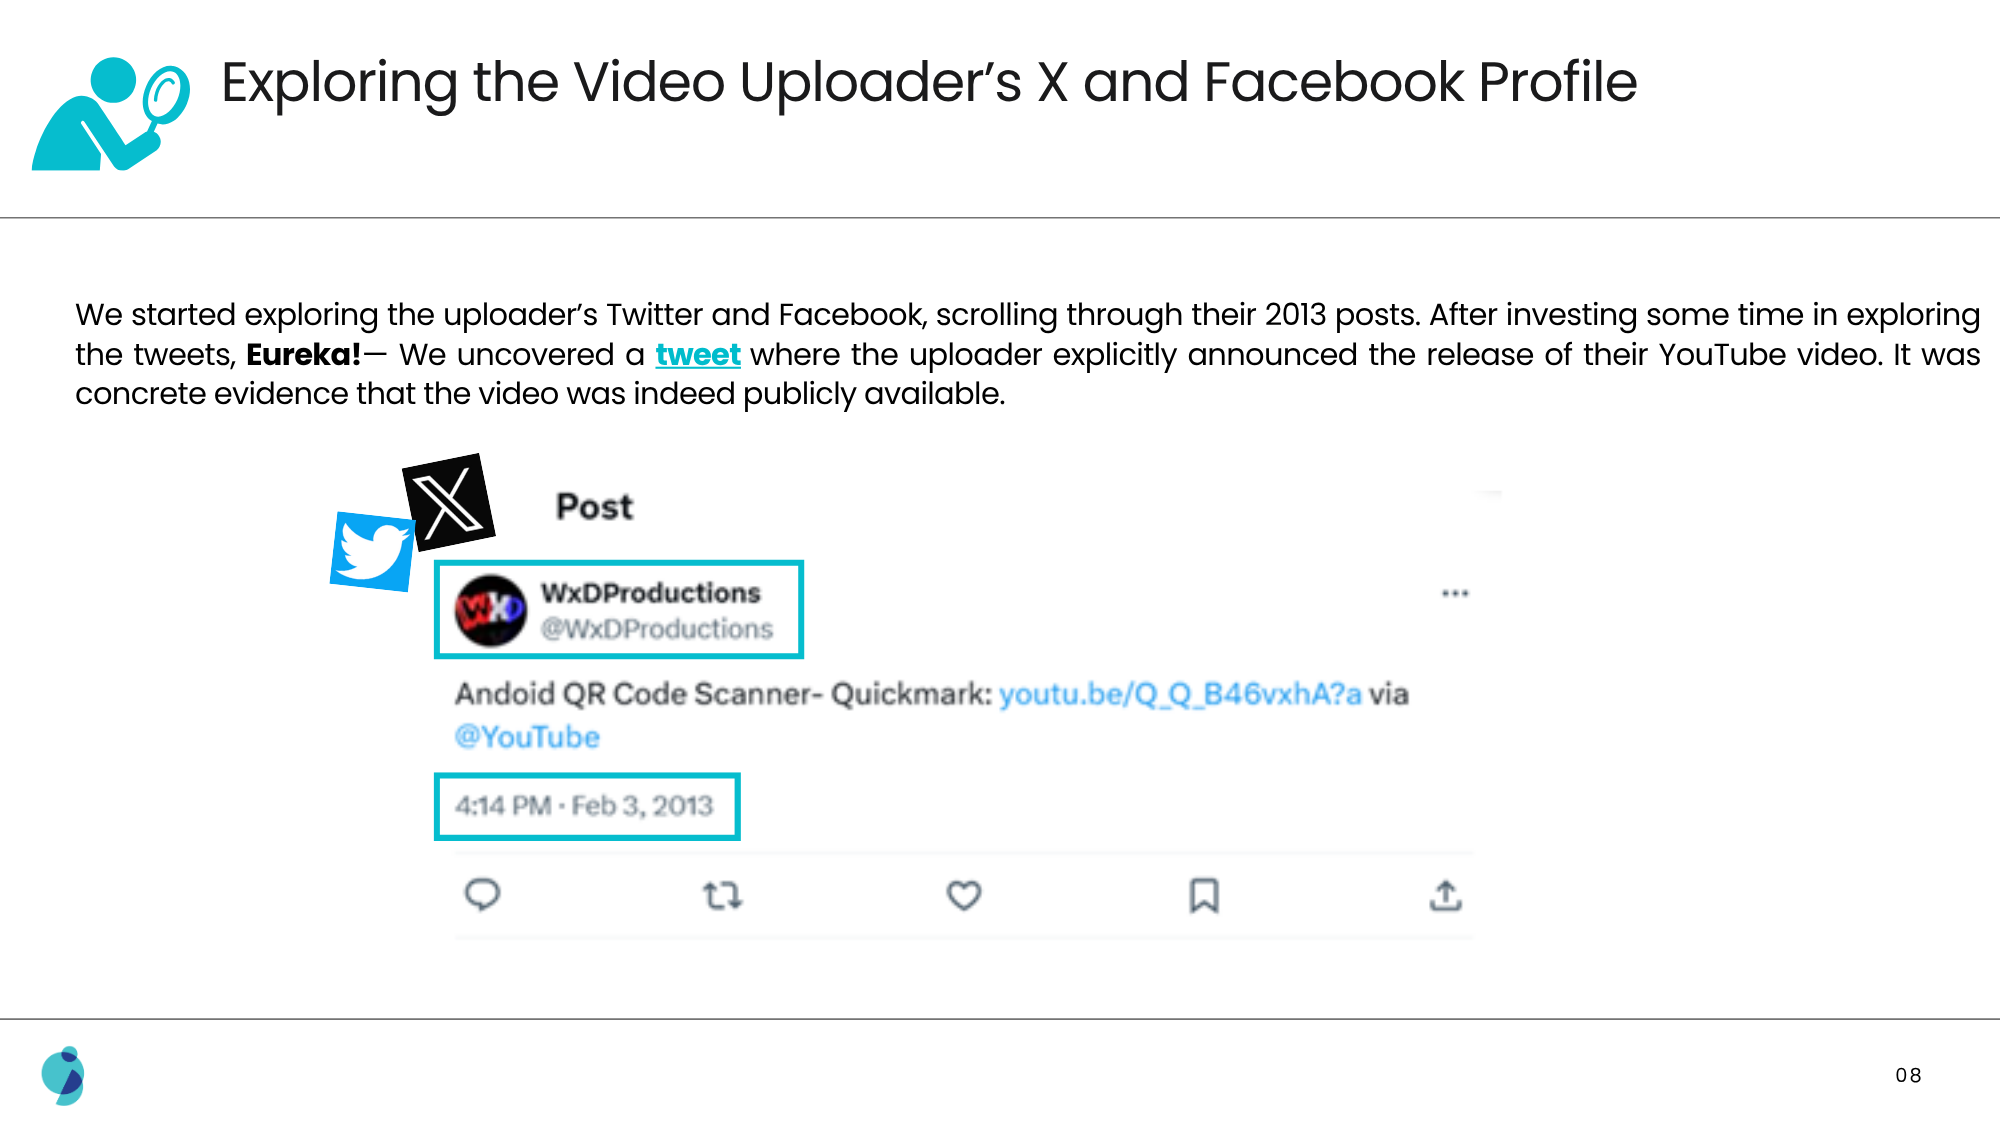Click the slide title heading

click(928, 82)
